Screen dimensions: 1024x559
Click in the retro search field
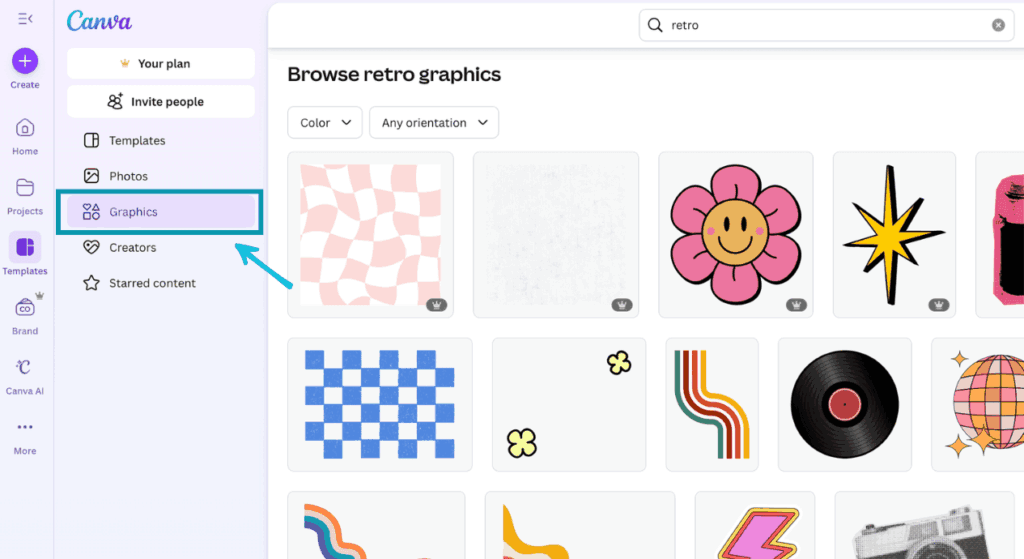(x=820, y=25)
